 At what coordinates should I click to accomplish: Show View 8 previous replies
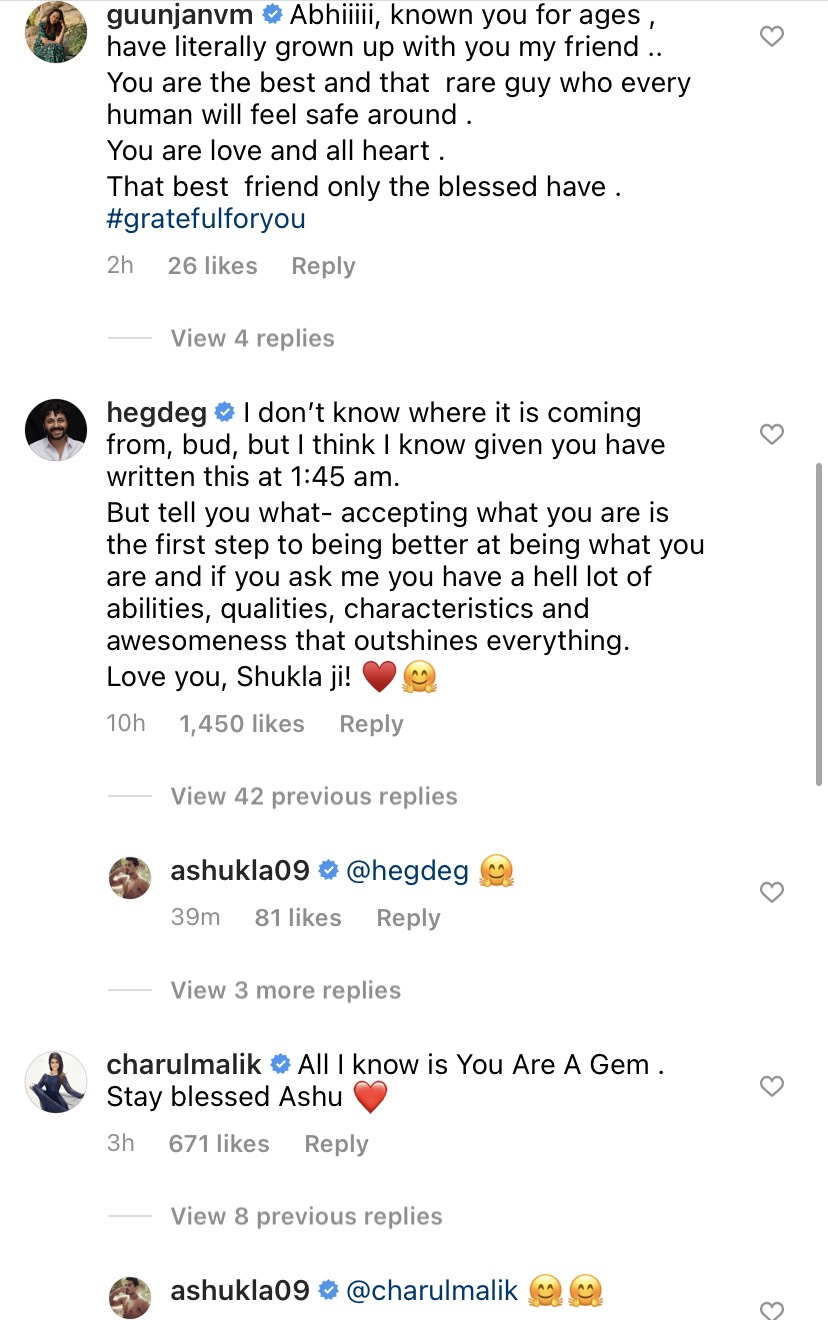click(x=306, y=1216)
